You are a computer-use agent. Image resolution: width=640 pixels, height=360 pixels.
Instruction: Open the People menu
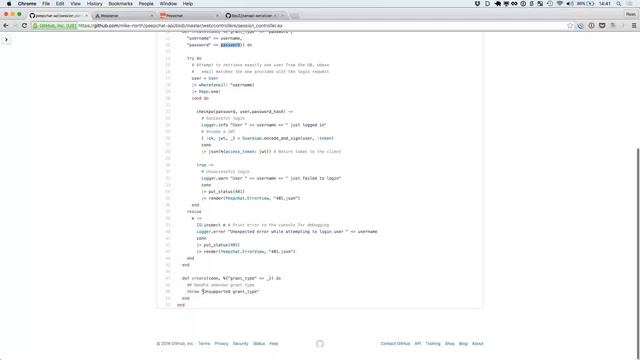(x=146, y=4)
